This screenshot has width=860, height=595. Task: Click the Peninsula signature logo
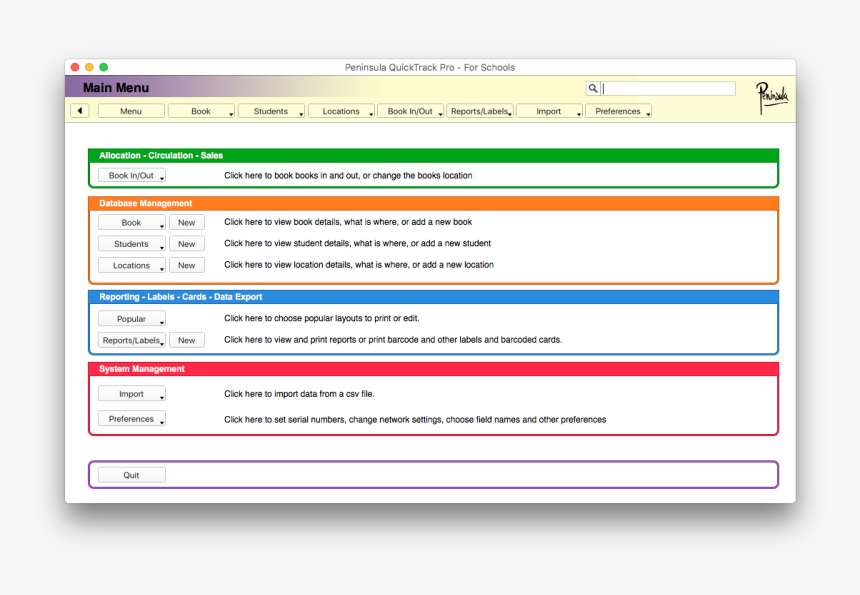click(x=771, y=97)
